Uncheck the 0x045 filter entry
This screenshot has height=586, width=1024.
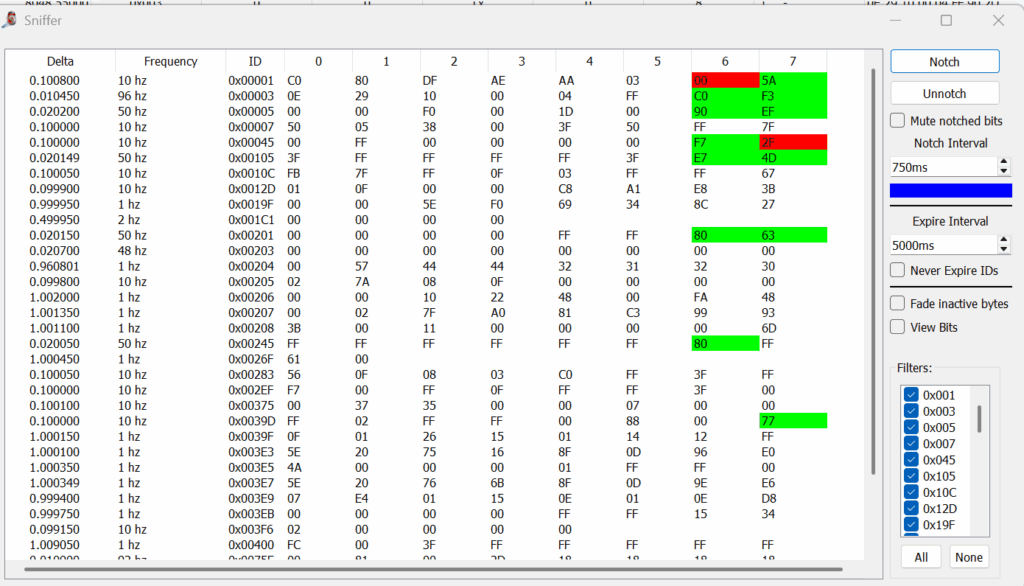pos(911,459)
